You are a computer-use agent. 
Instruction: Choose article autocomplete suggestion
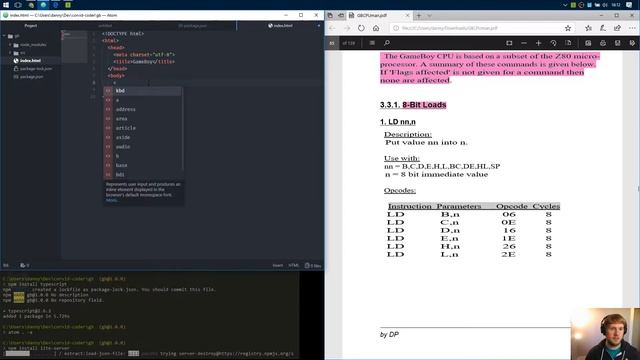[x=143, y=128]
